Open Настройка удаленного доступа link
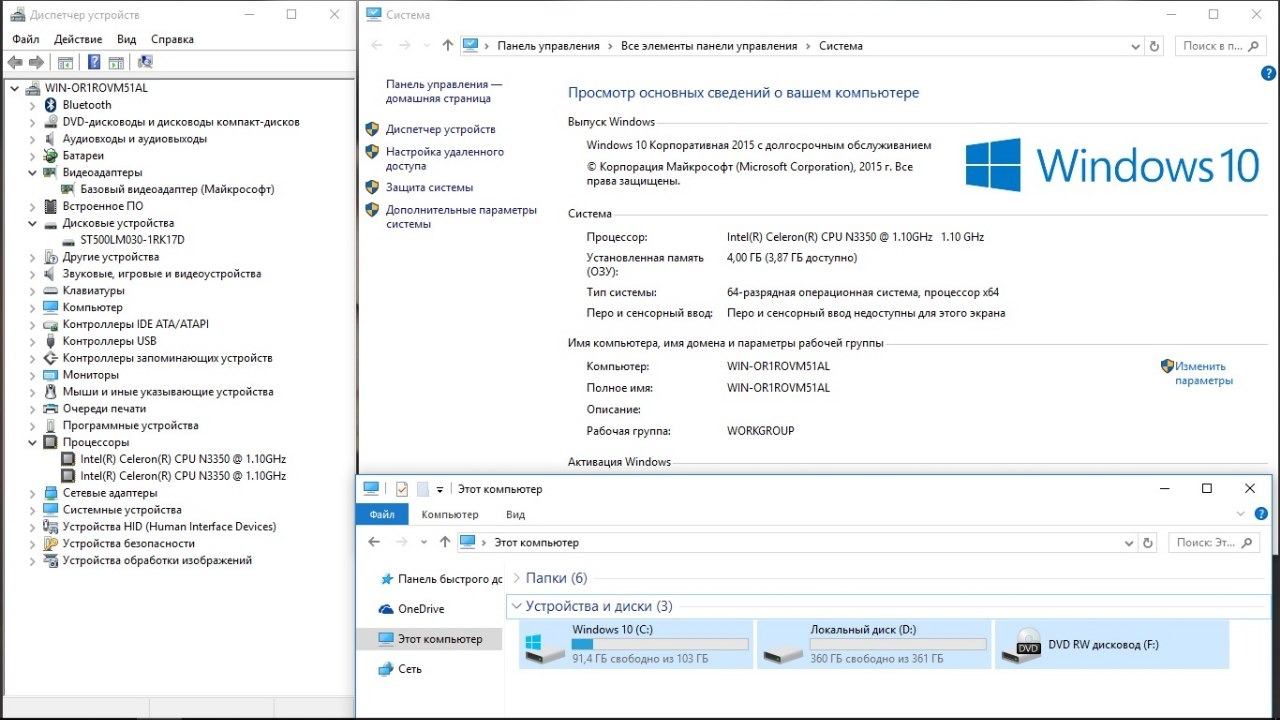This screenshot has width=1280, height=720. [445, 159]
